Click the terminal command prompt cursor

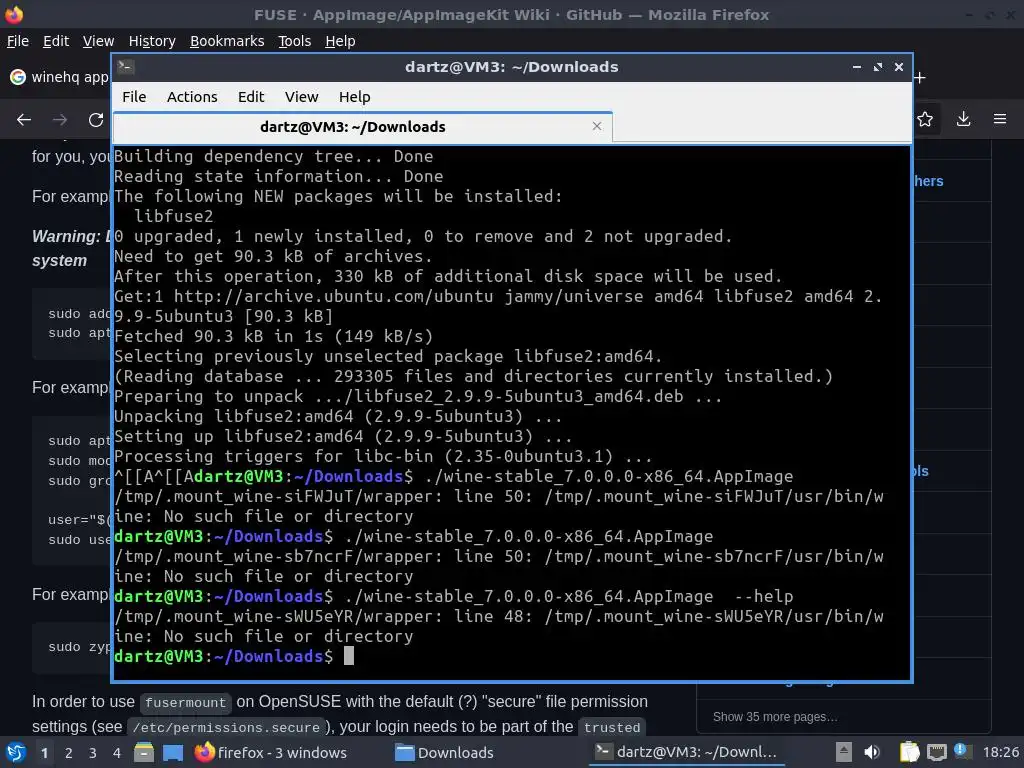tap(349, 656)
